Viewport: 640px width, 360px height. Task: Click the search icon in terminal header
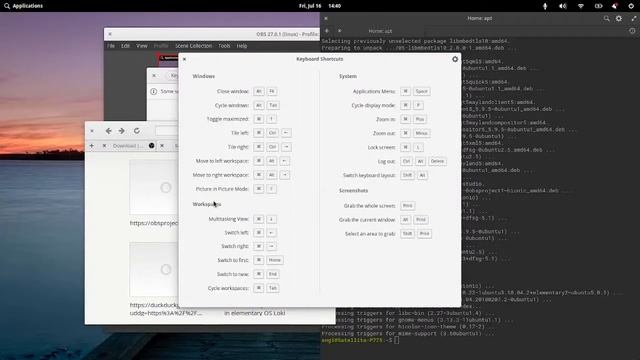tap(607, 18)
